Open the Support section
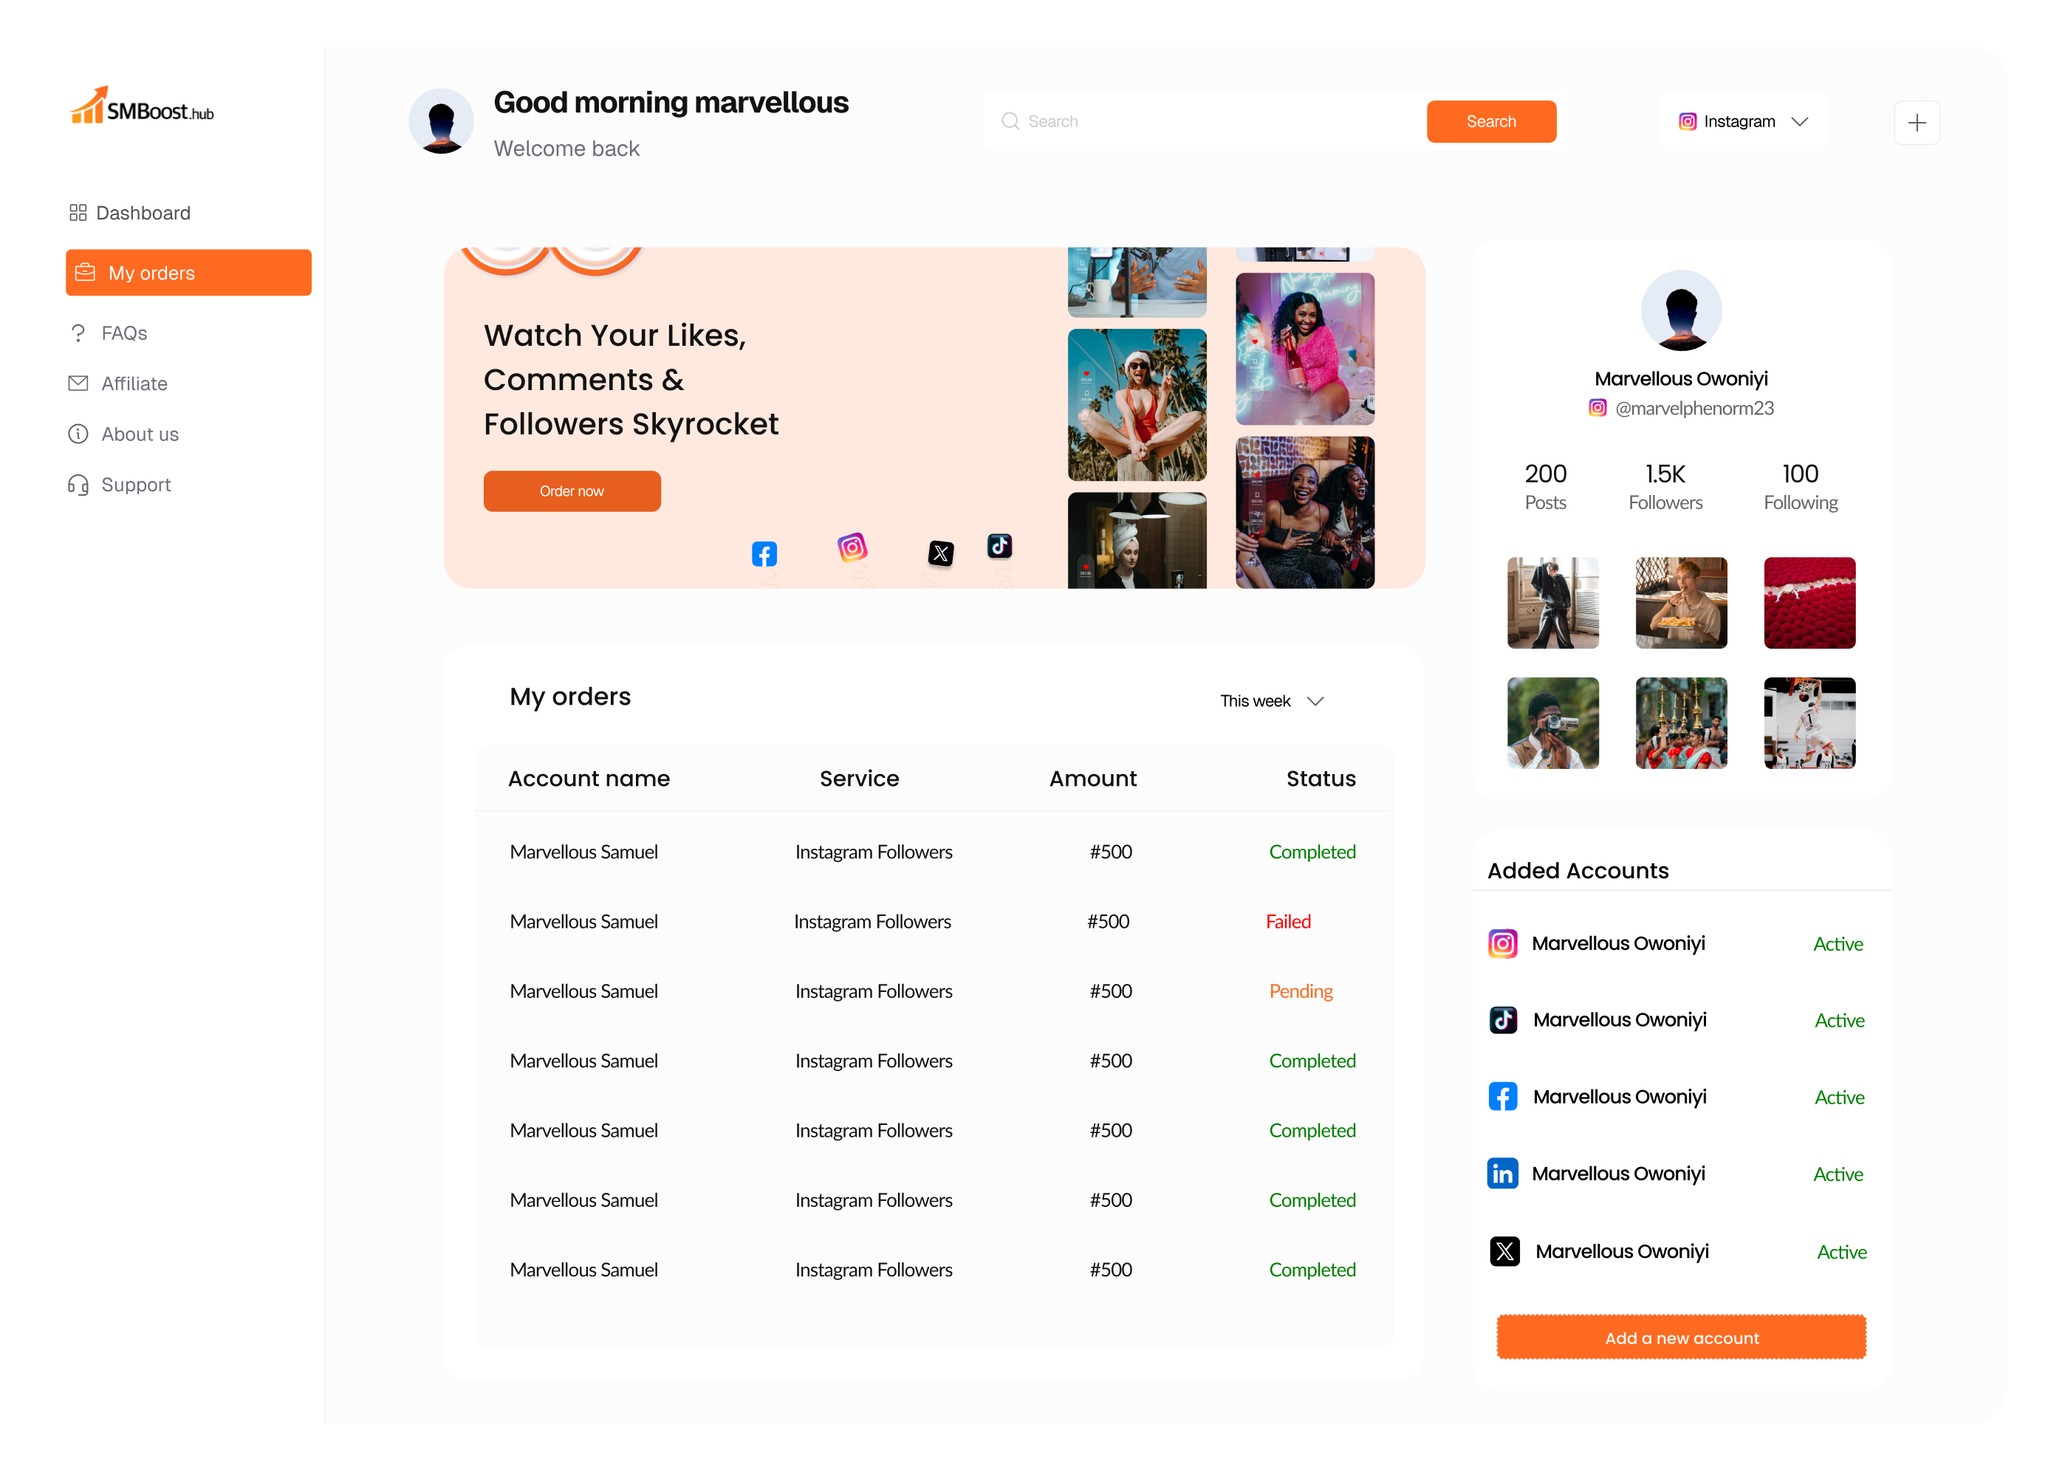The width and height of the screenshot is (2048, 1470). point(119,485)
